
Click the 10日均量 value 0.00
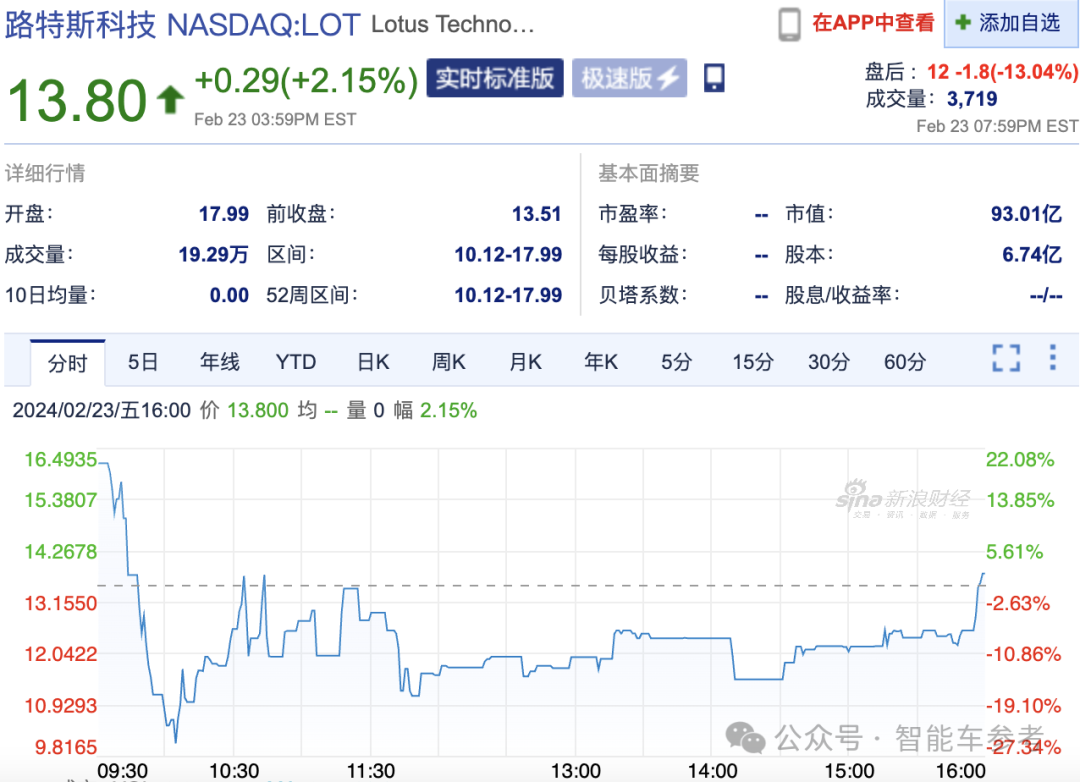229,296
